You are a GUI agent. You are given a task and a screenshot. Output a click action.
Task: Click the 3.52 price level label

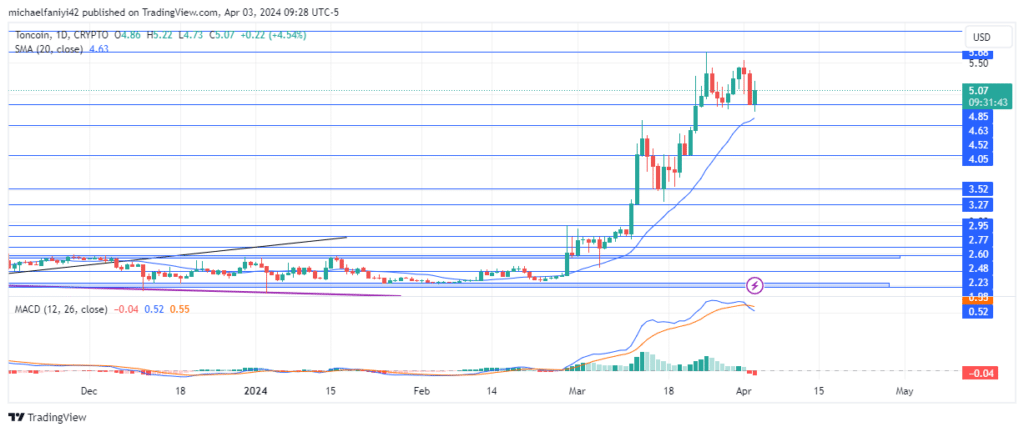(978, 189)
